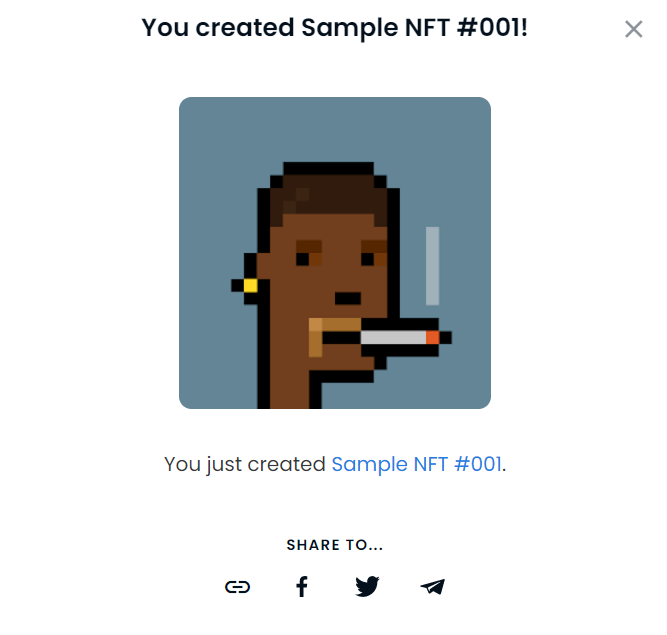
Task: Click the pixel punk NFT image
Action: click(335, 253)
